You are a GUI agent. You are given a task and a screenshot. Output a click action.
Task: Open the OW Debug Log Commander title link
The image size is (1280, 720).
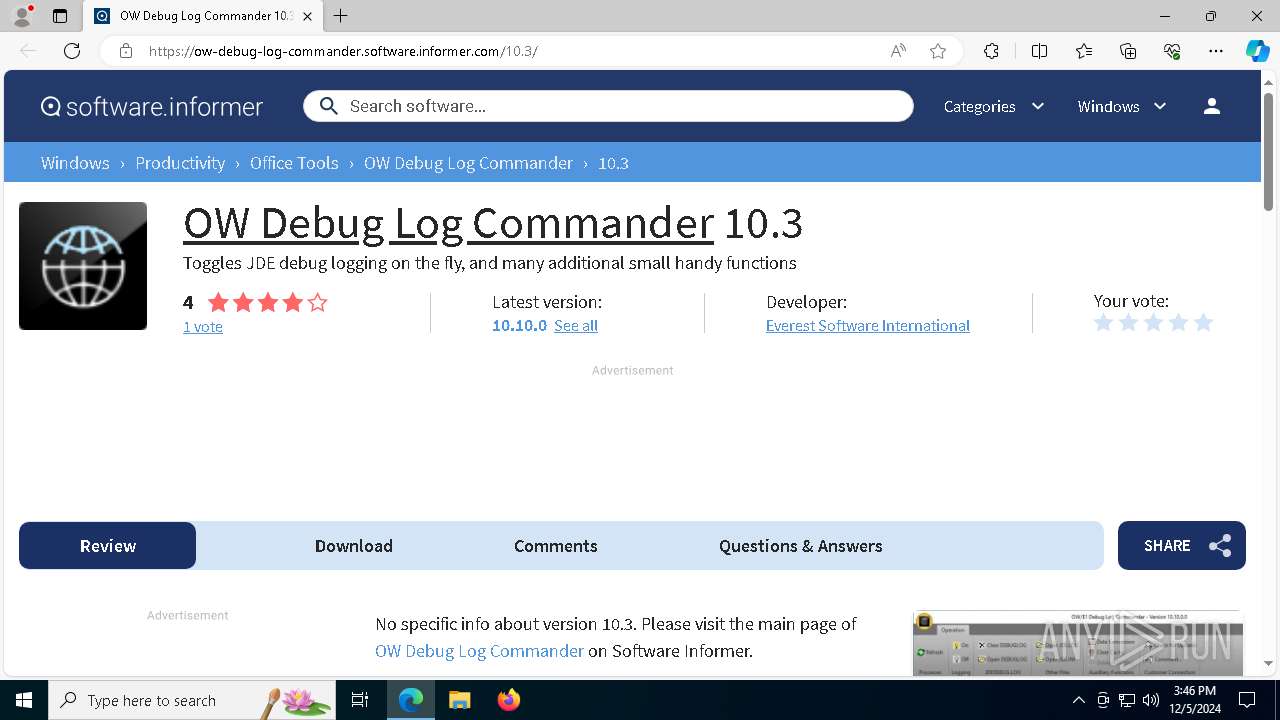click(x=449, y=223)
